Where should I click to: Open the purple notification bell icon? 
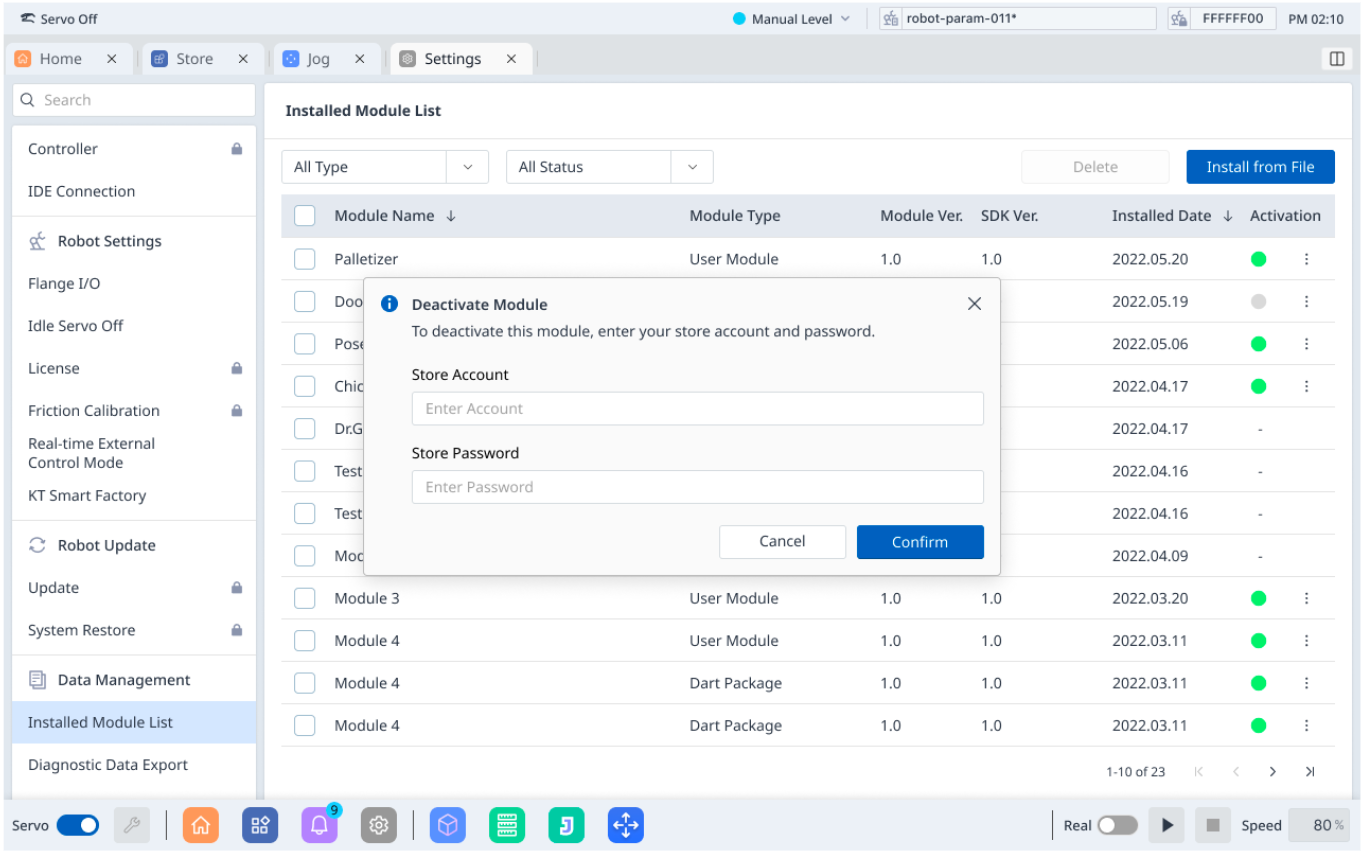point(319,825)
